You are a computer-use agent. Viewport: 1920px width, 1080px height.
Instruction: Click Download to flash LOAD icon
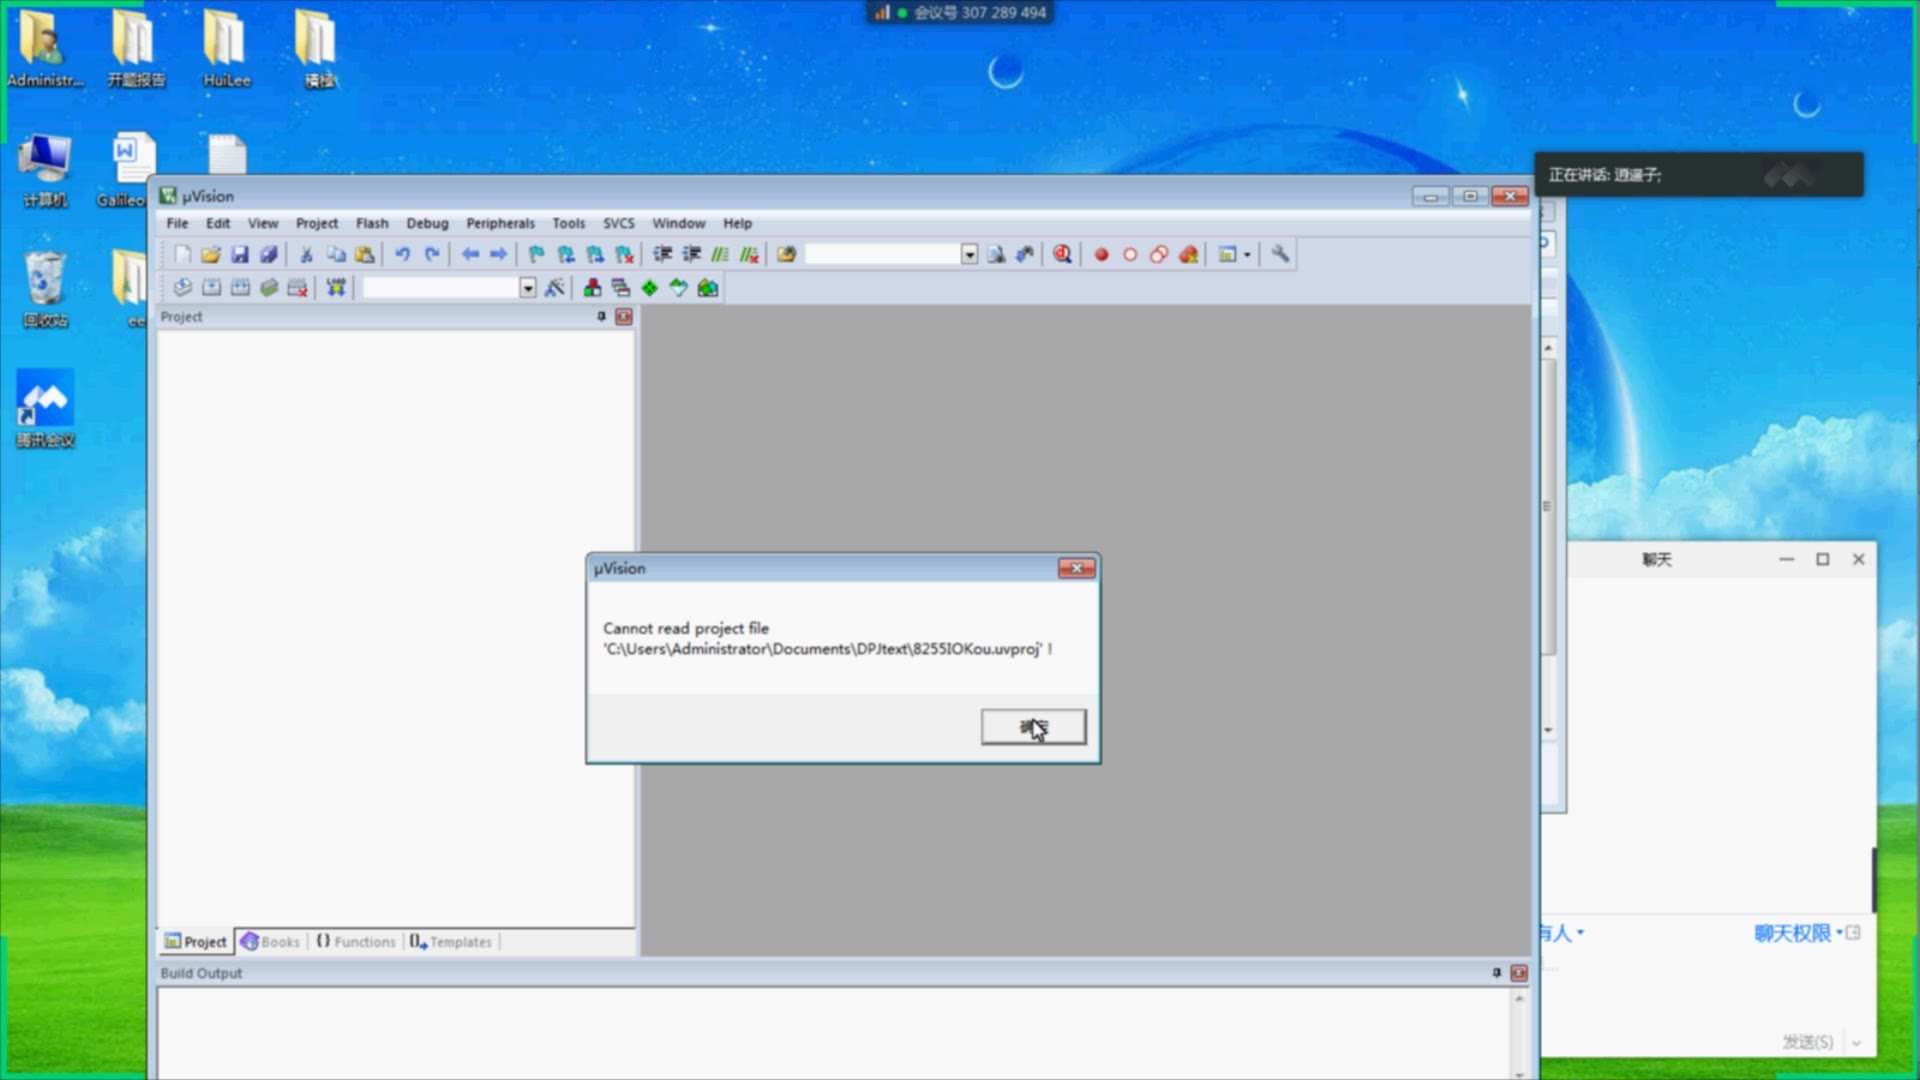click(x=336, y=288)
